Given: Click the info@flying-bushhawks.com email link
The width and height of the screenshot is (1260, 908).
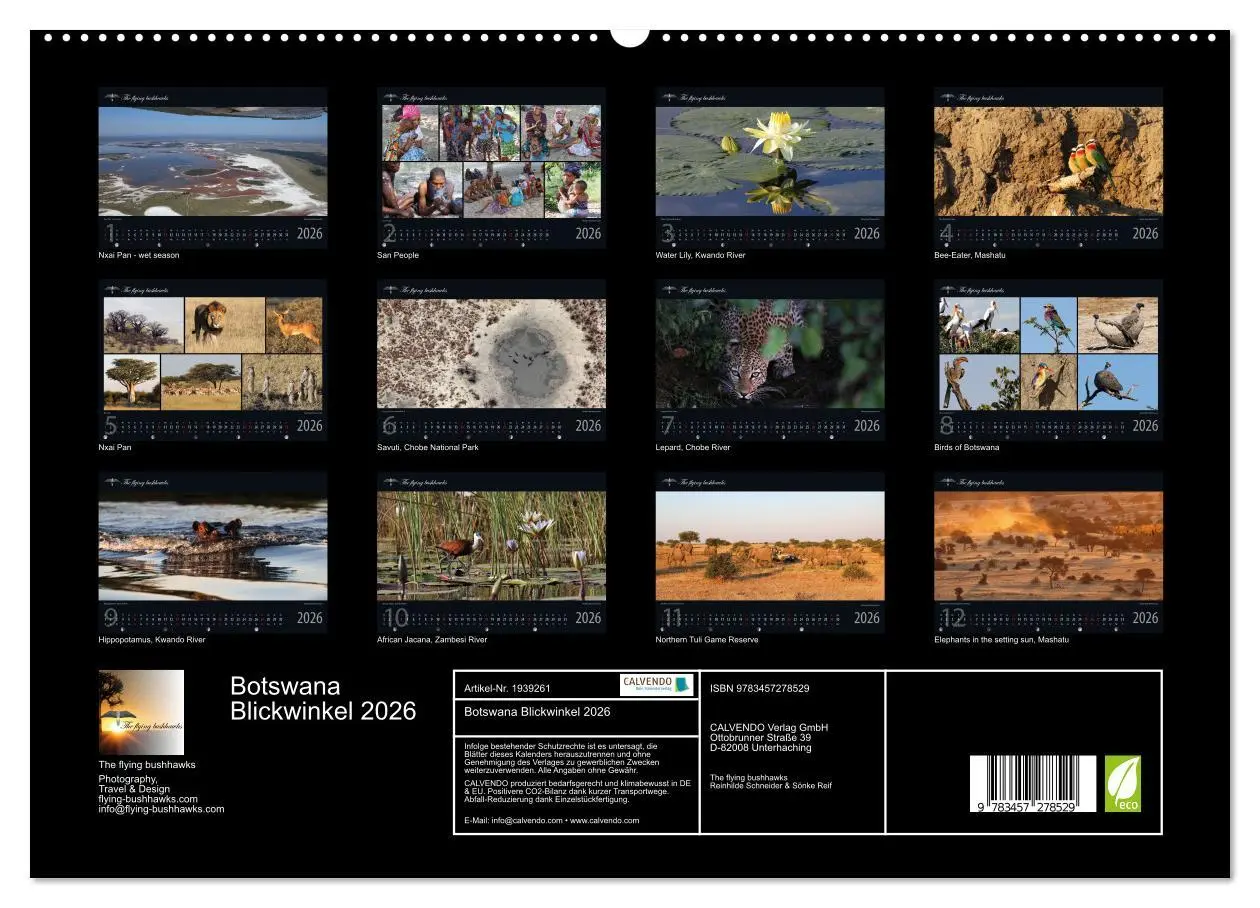Looking at the screenshot, I should [x=160, y=809].
